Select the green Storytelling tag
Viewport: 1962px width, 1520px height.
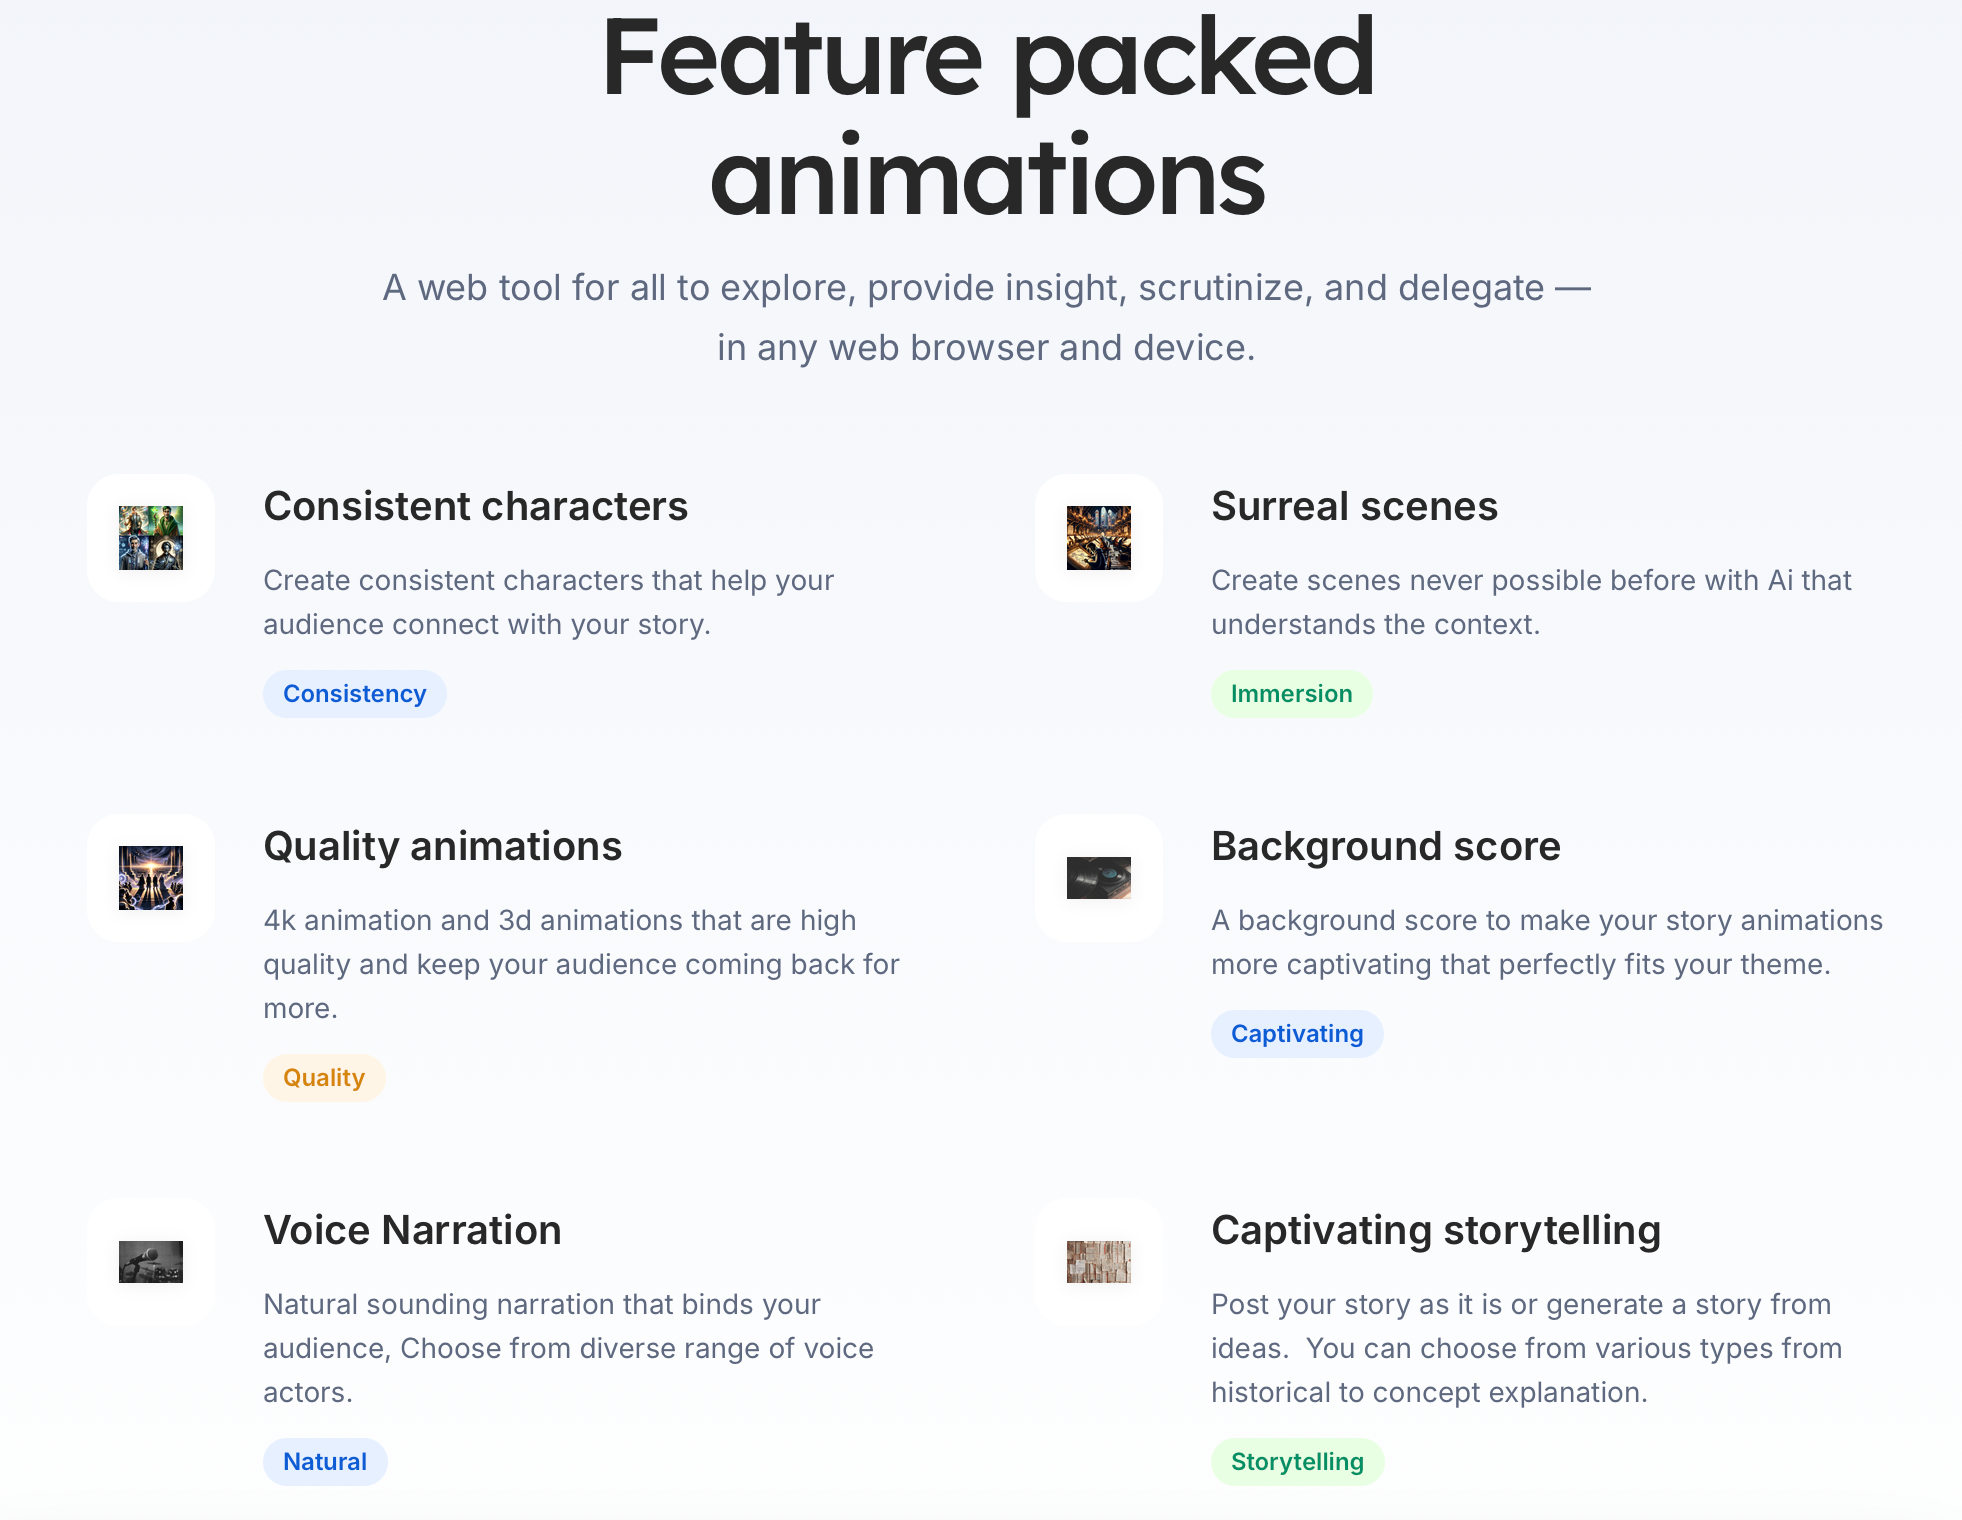pyautogui.click(x=1297, y=1462)
